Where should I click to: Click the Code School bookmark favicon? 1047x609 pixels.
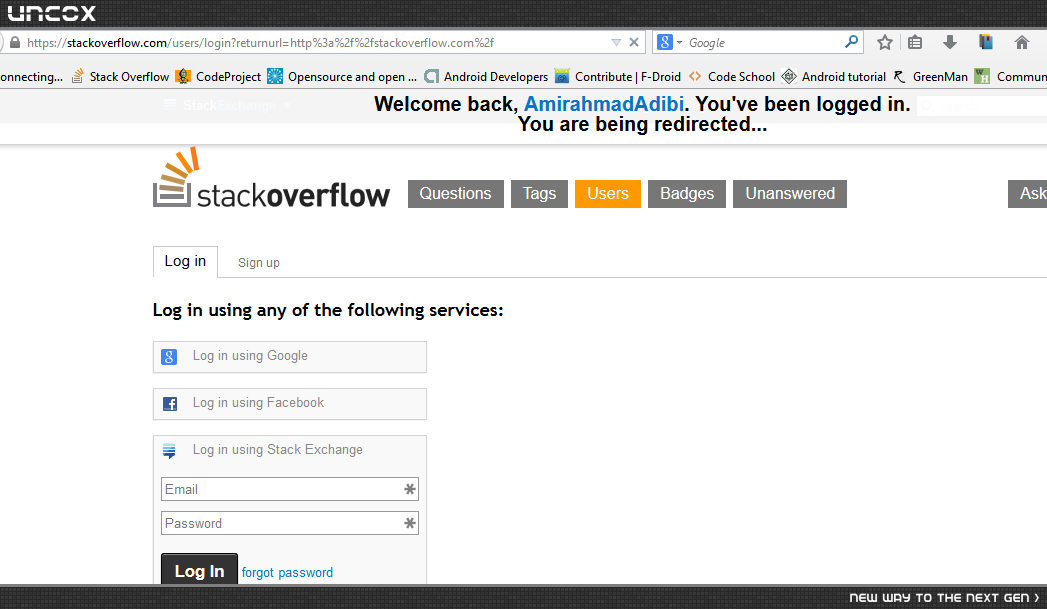click(x=695, y=76)
